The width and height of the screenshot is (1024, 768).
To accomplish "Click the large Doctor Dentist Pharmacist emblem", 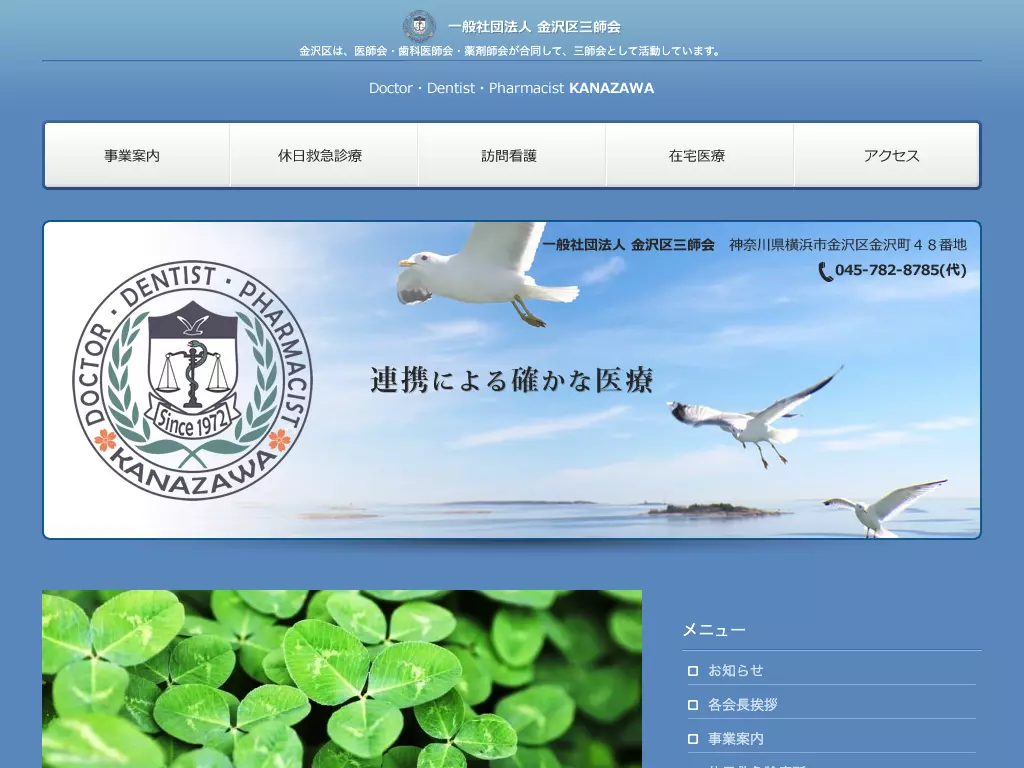I will (192, 380).
